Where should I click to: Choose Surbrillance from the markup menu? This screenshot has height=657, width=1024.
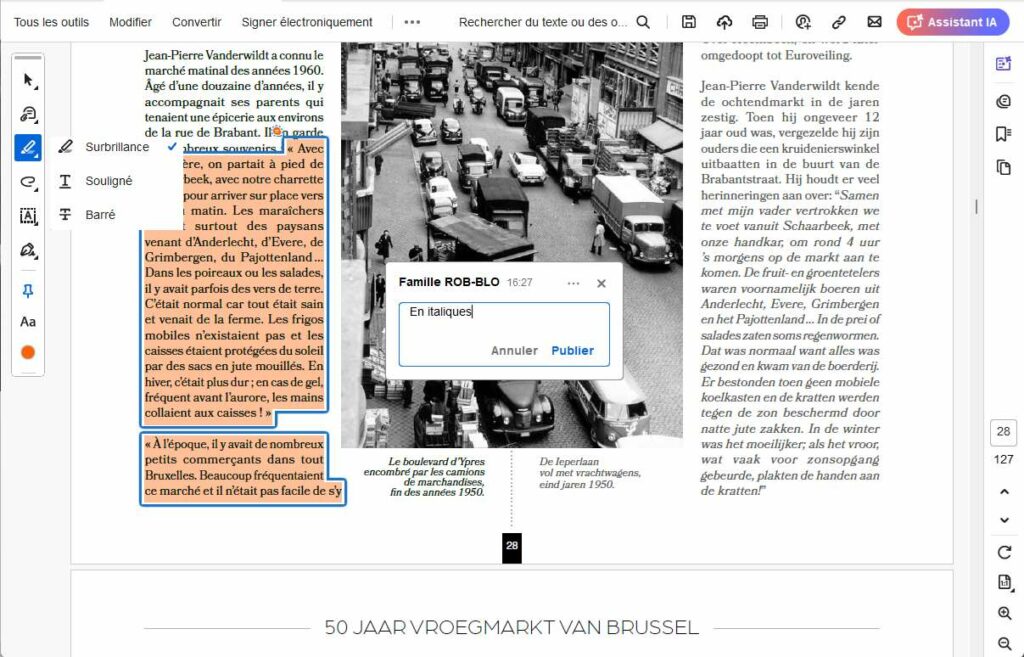pyautogui.click(x=117, y=147)
